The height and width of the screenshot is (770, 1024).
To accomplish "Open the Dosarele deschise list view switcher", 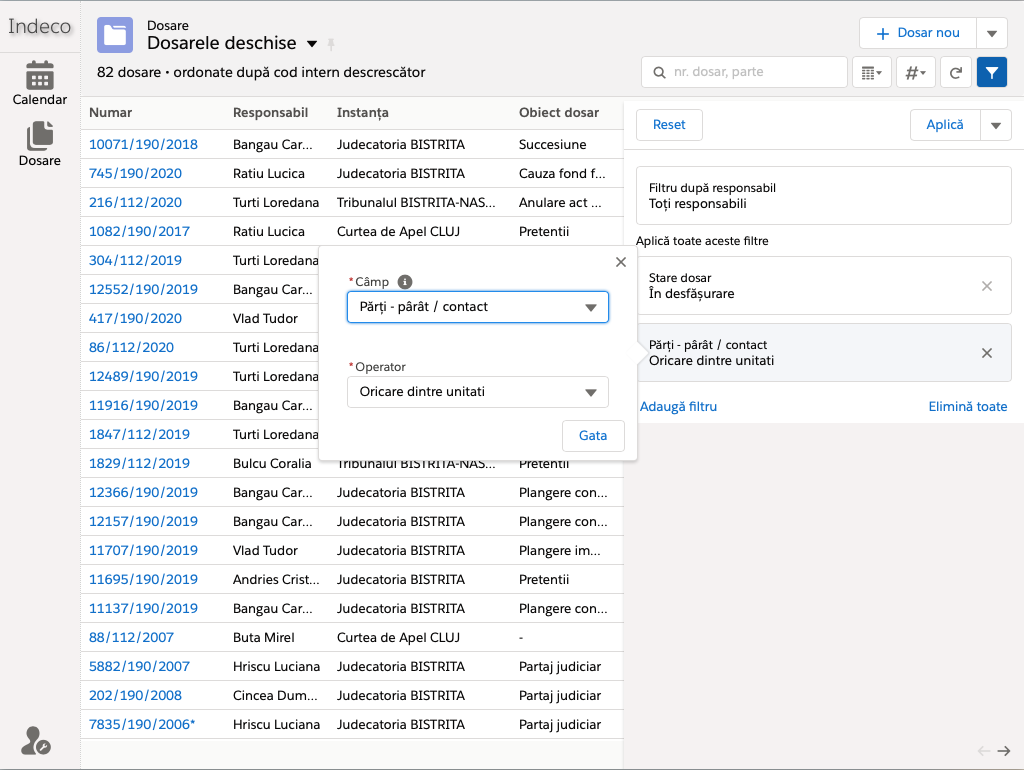I will [x=312, y=44].
